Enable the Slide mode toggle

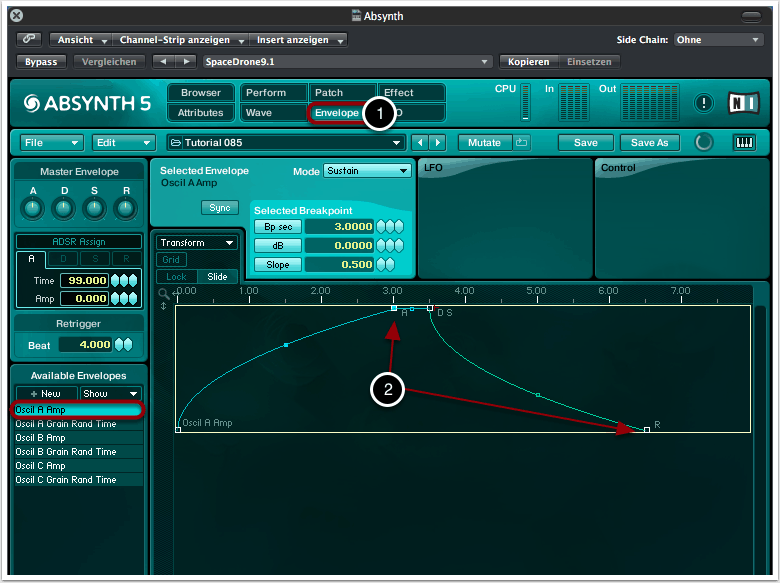tap(217, 276)
